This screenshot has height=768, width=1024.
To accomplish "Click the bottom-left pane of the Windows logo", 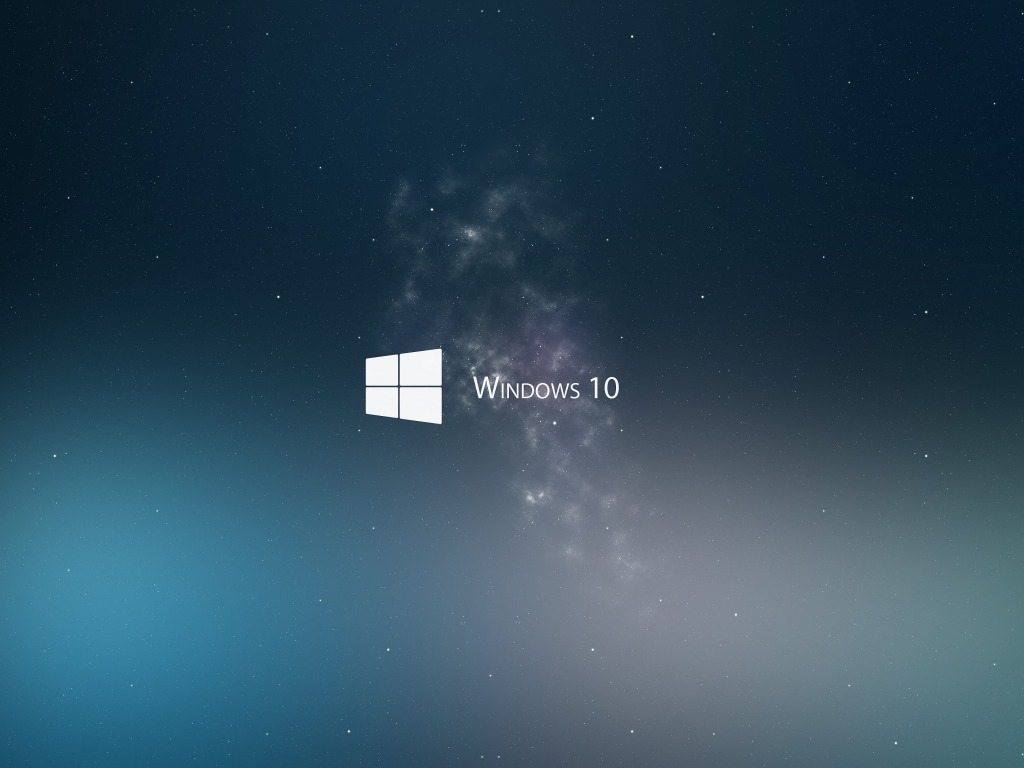I will [382, 401].
